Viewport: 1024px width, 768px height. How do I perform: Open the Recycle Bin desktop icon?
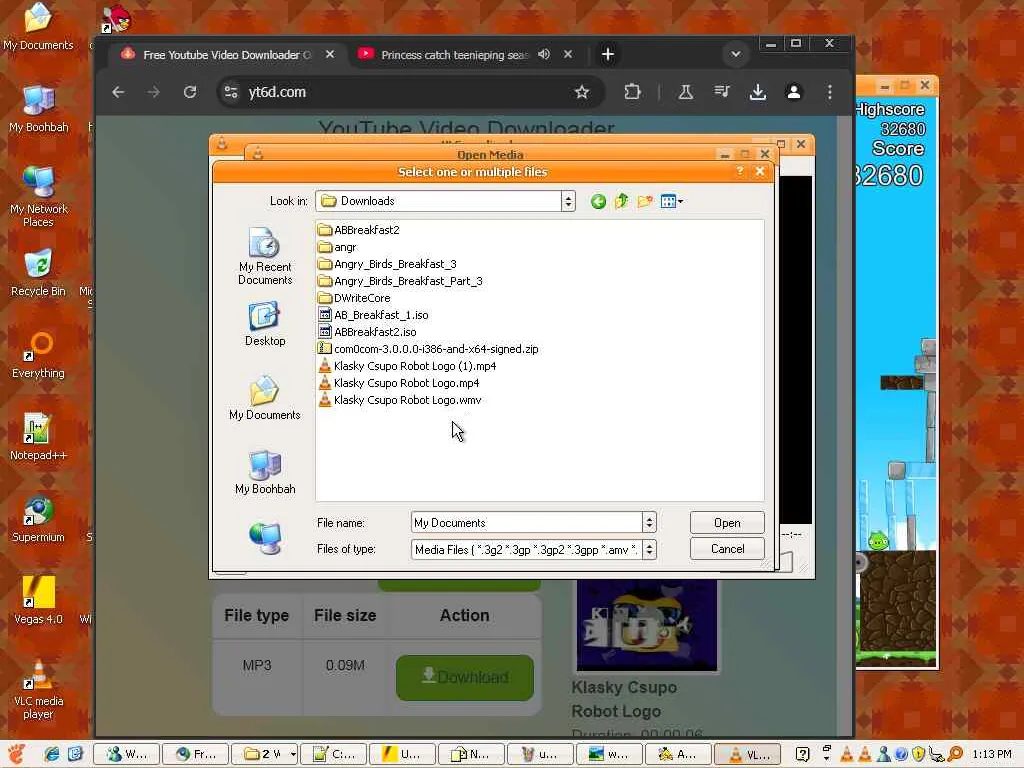pos(39,272)
